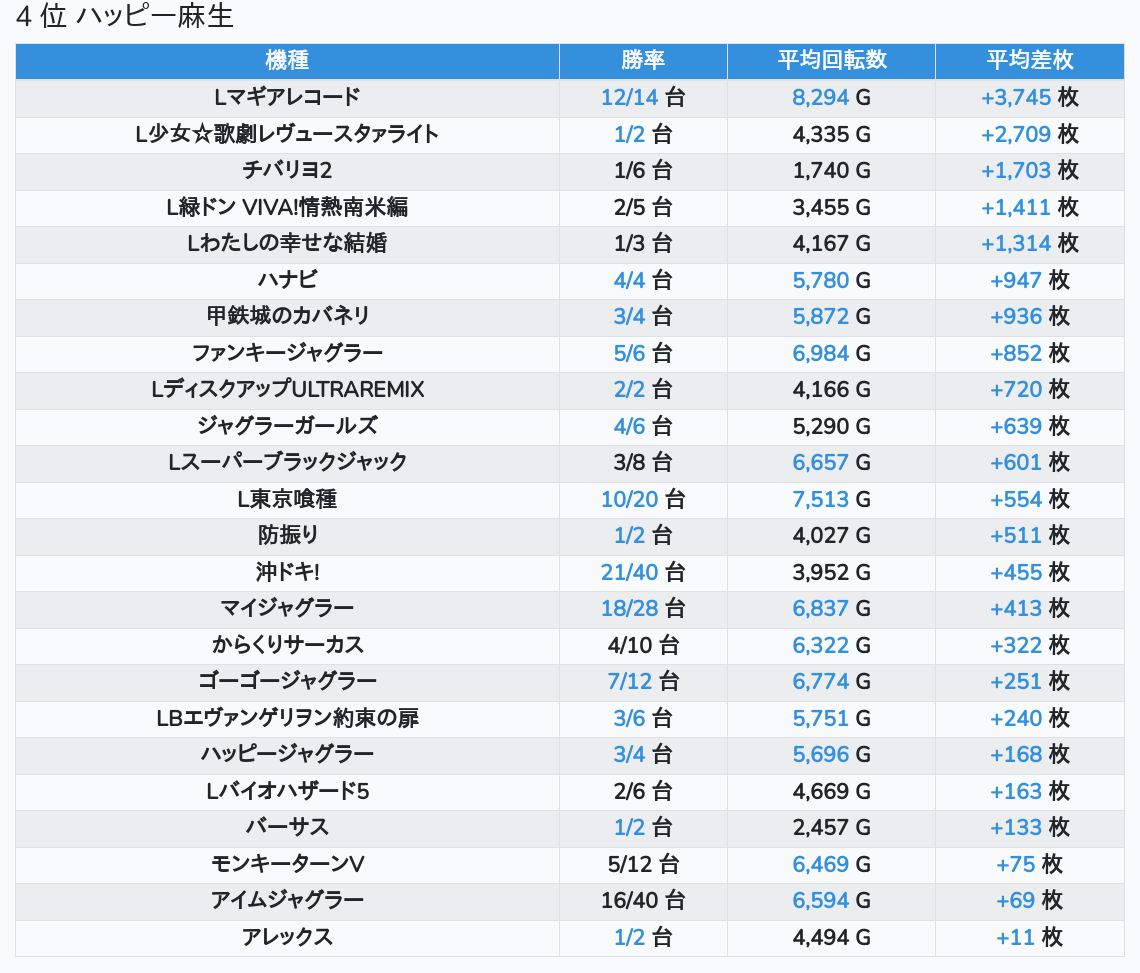Click win rate 1/3 台

click(643, 244)
